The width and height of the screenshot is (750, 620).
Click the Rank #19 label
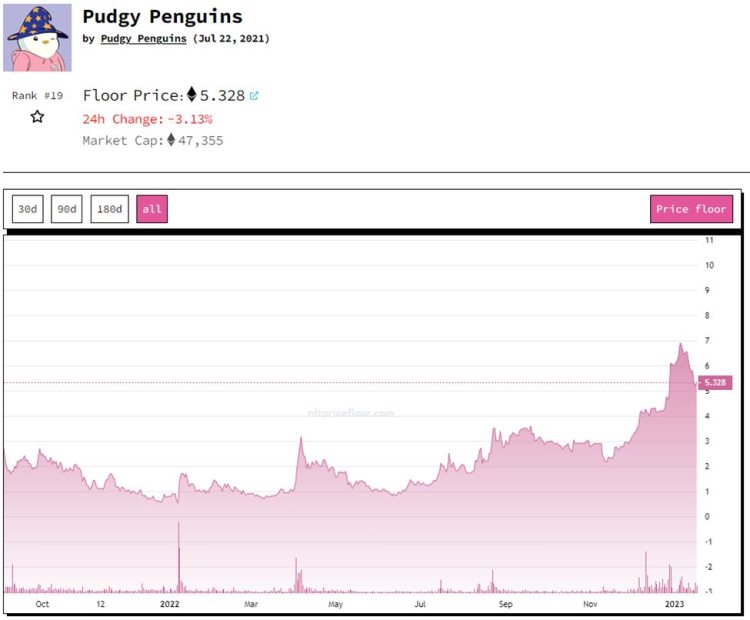[37, 96]
